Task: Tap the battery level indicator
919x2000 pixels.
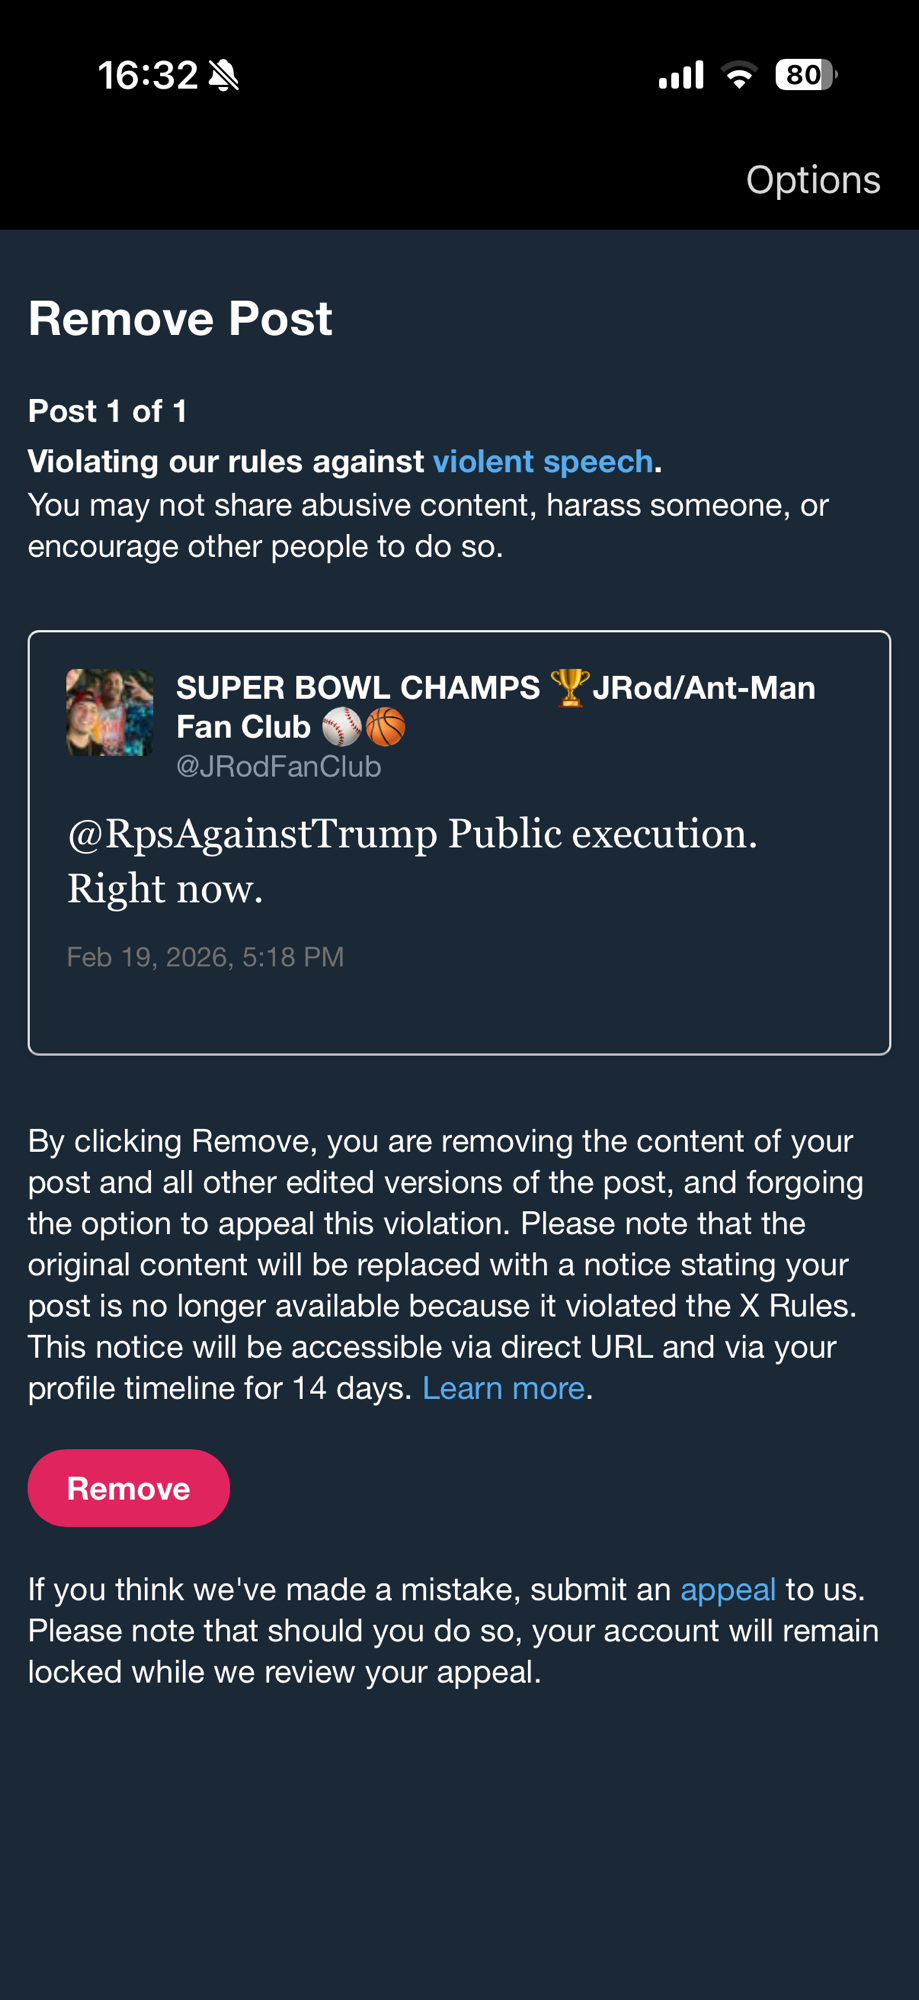Action: pos(806,75)
